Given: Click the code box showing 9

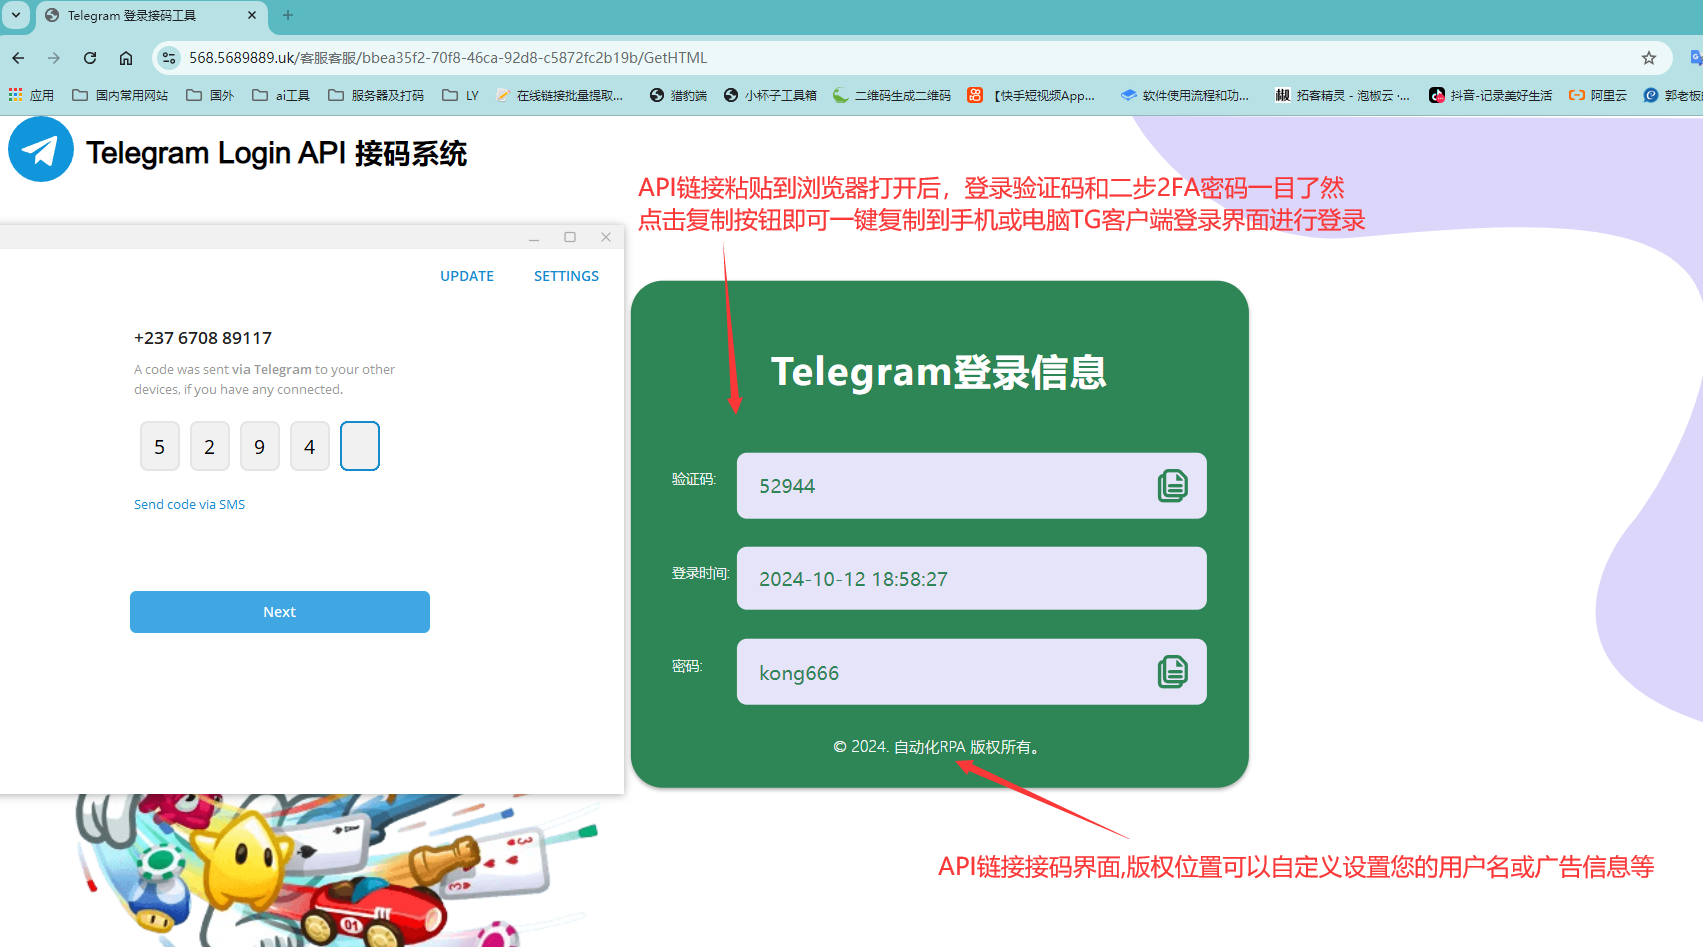Looking at the screenshot, I should [260, 446].
